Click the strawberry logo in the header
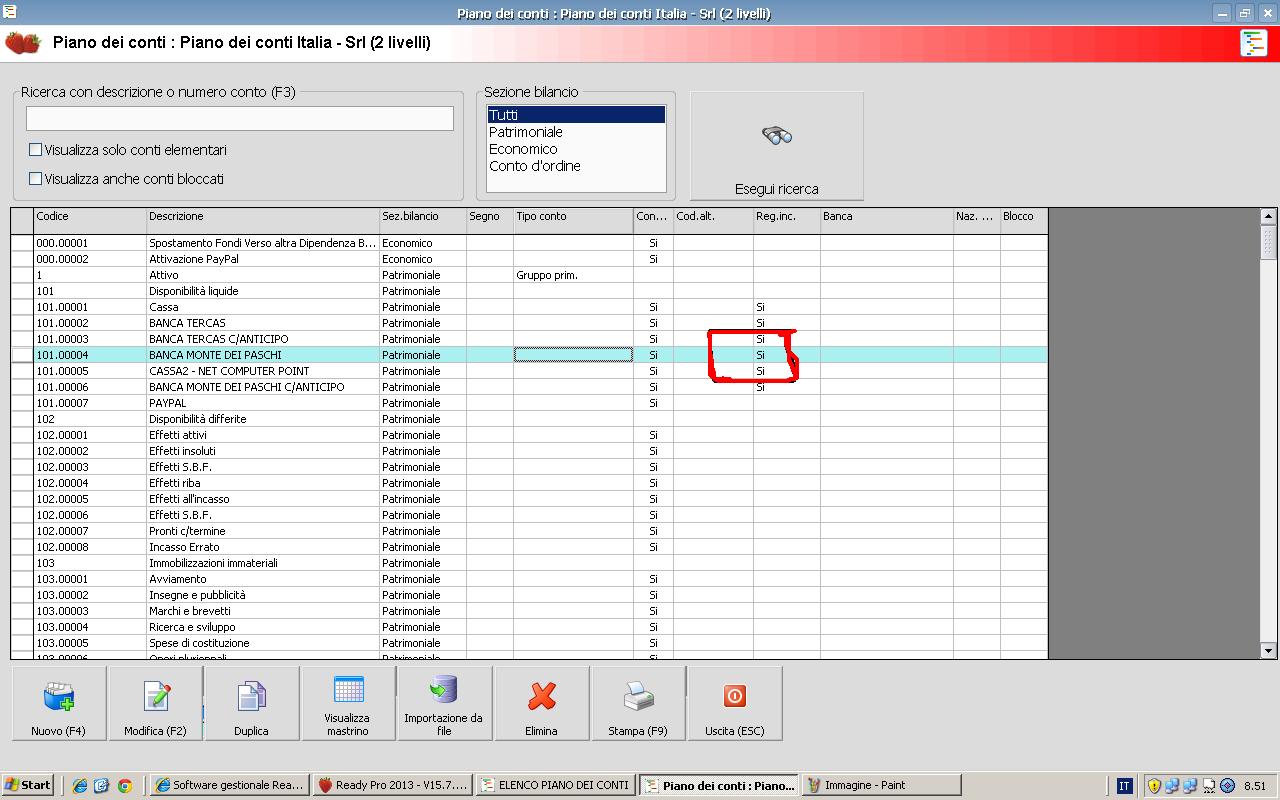1280x800 pixels. click(23, 43)
